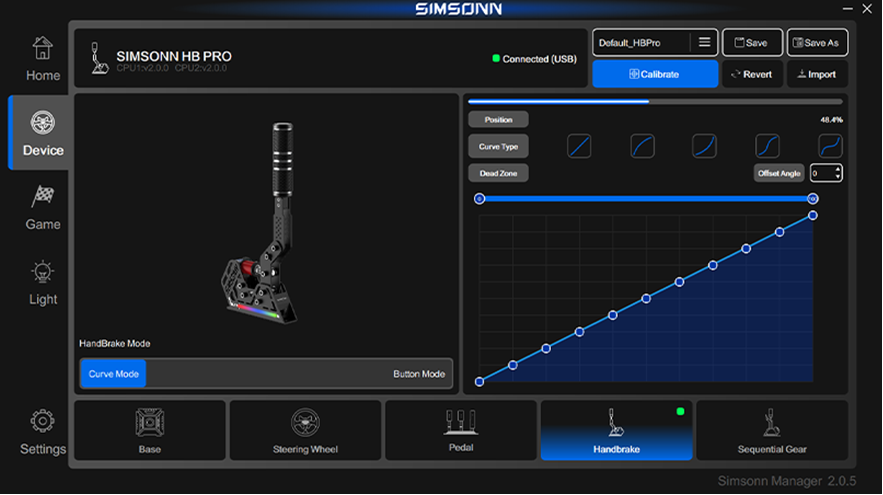Click the 48.4% position value
The width and height of the screenshot is (883, 495).
(x=831, y=119)
